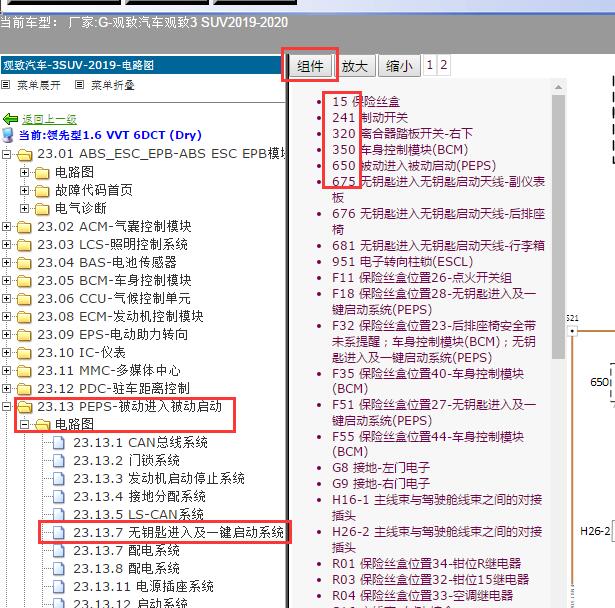The width and height of the screenshot is (615, 608).
Task: Collapse 23.13 PEPS-被动进入被动启动
Action: [6, 407]
